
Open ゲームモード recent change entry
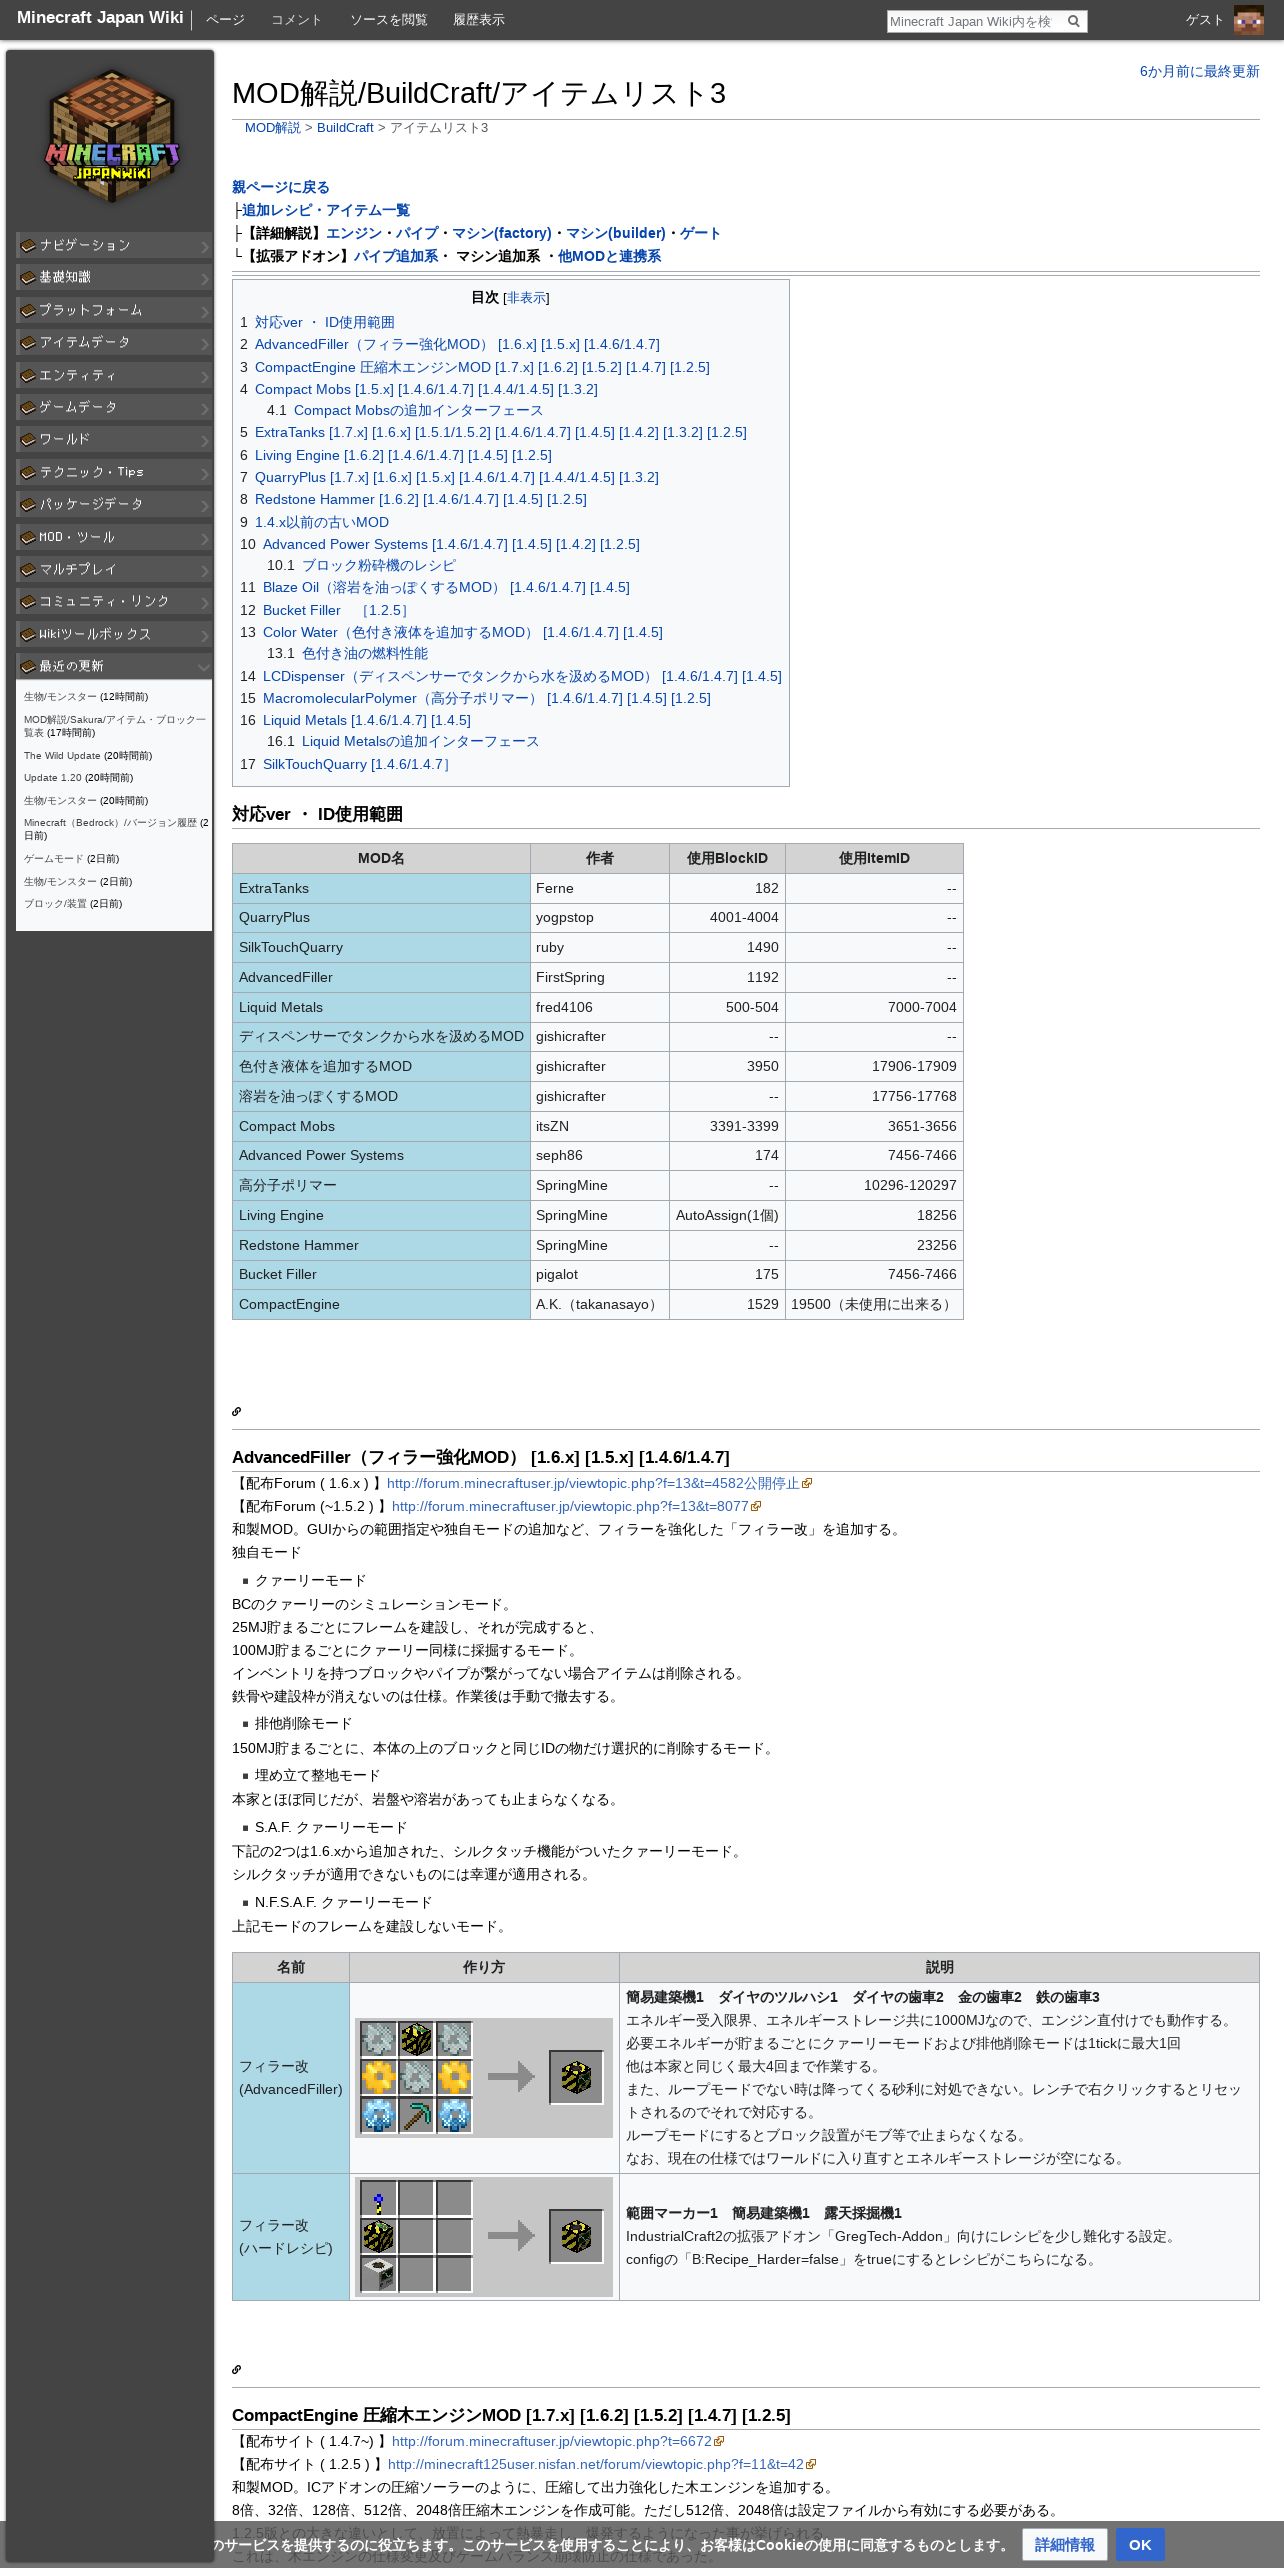pos(54,859)
